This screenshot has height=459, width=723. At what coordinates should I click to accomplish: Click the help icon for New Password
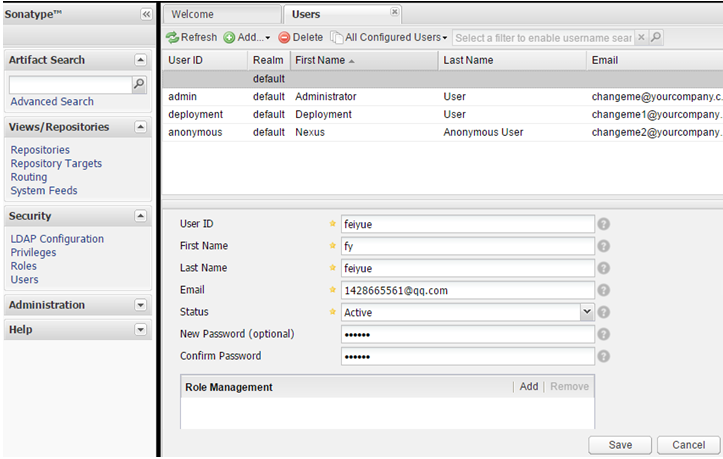[x=604, y=334]
